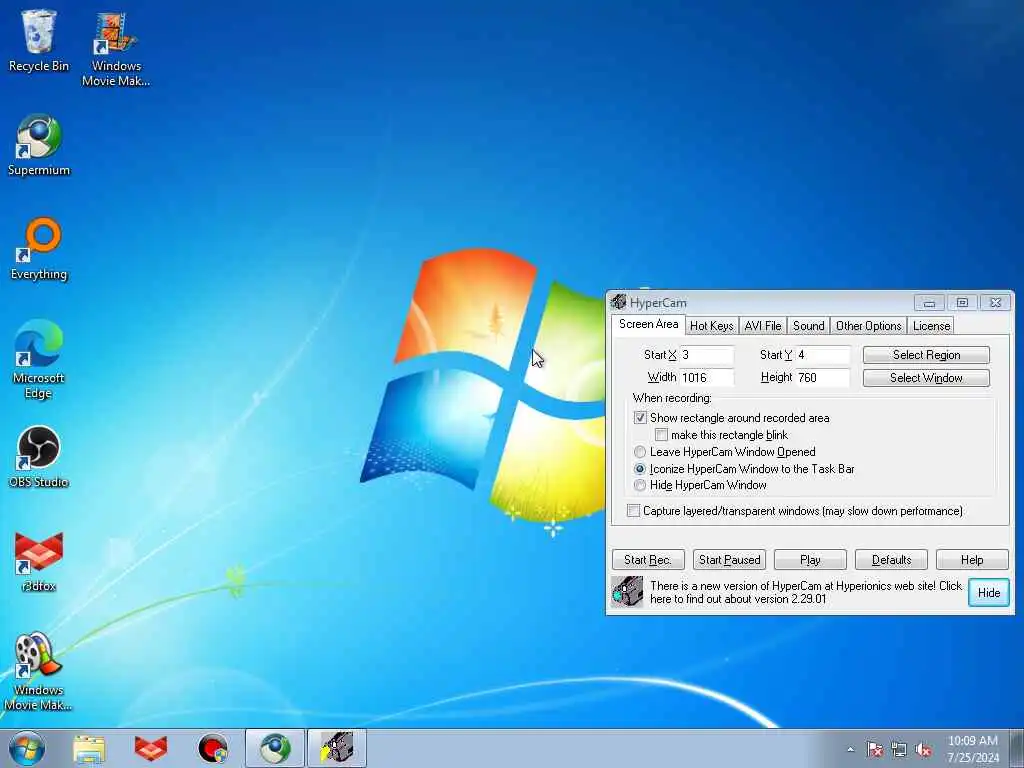The height and width of the screenshot is (768, 1024).
Task: Go to the Other Options tab
Action: [868, 326]
